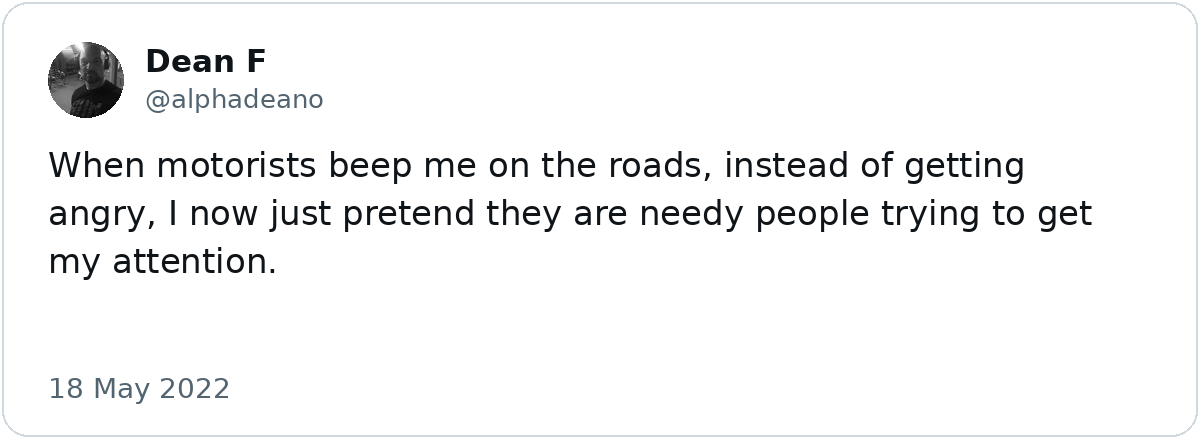This screenshot has width=1200, height=439.
Task: Click the 18 May 2022 timestamp
Action: pos(139,389)
